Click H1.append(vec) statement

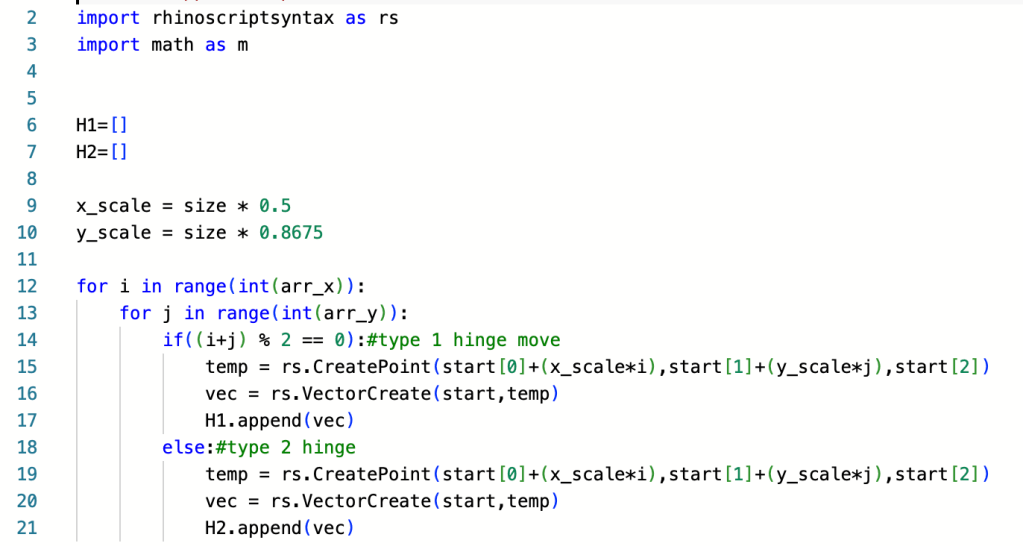(x=280, y=421)
